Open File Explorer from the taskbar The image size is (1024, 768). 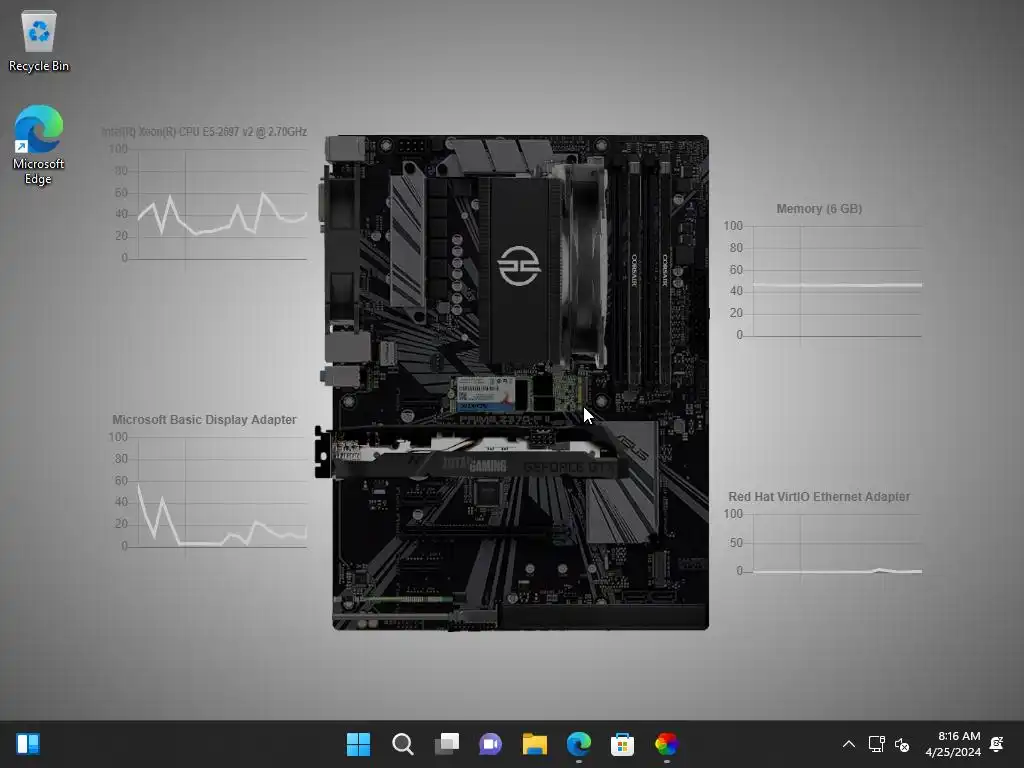(534, 744)
